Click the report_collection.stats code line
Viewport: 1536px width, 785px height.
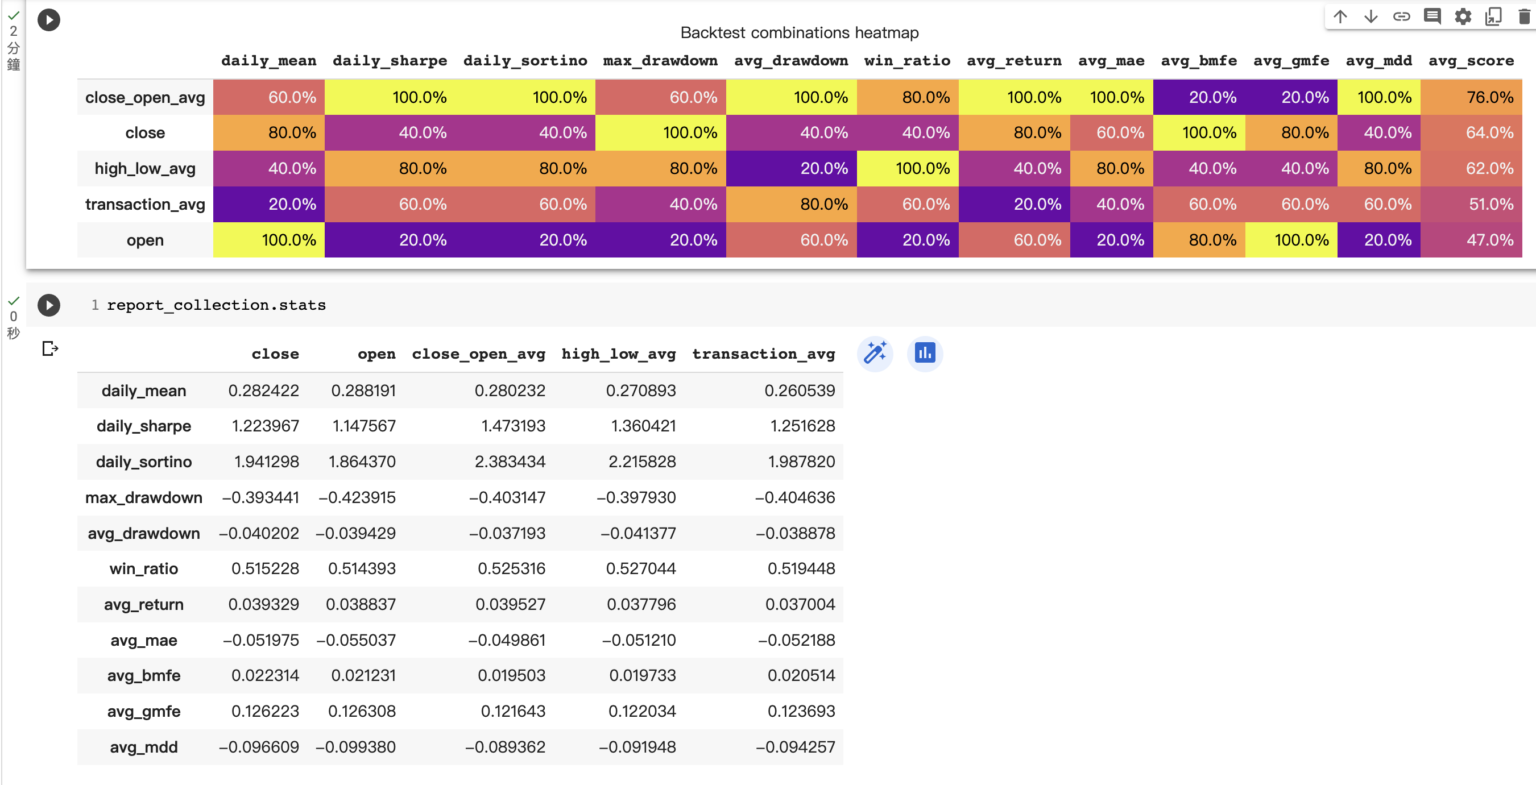pos(216,305)
